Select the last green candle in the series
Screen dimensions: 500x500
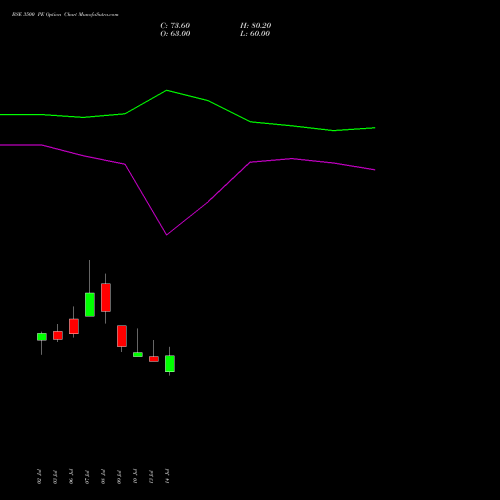(170, 363)
